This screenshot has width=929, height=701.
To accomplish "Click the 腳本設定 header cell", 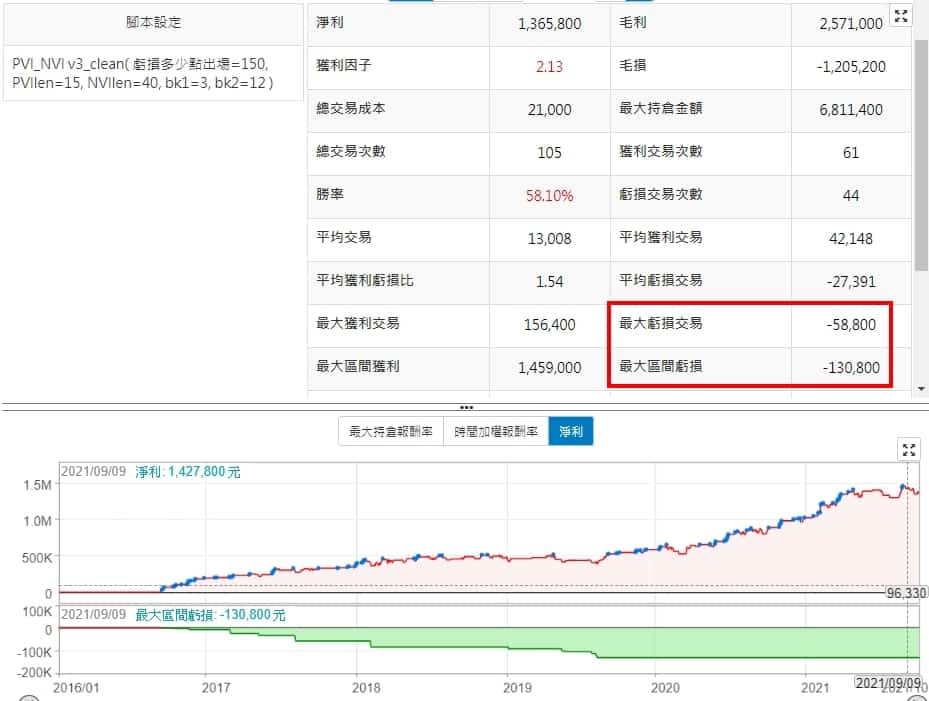I will (153, 22).
